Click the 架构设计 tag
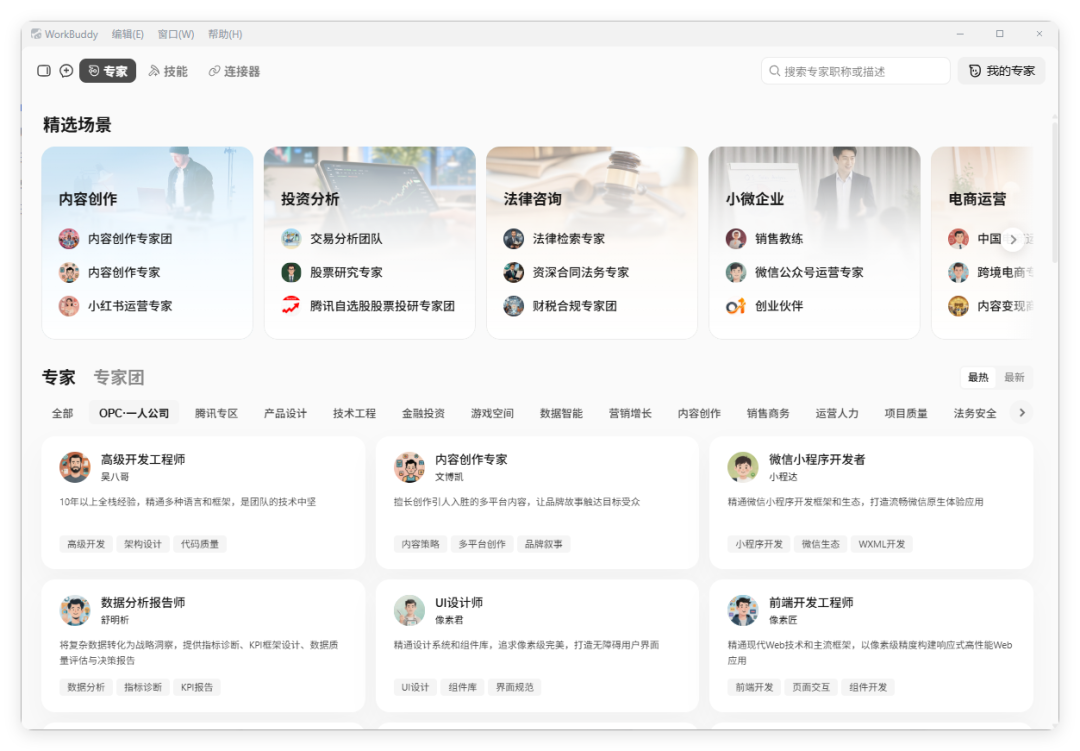 point(143,544)
